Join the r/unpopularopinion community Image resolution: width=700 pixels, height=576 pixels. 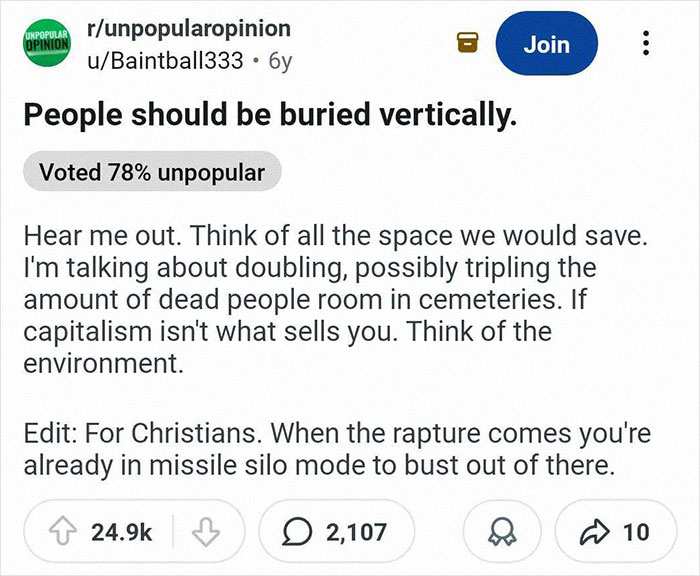point(546,44)
